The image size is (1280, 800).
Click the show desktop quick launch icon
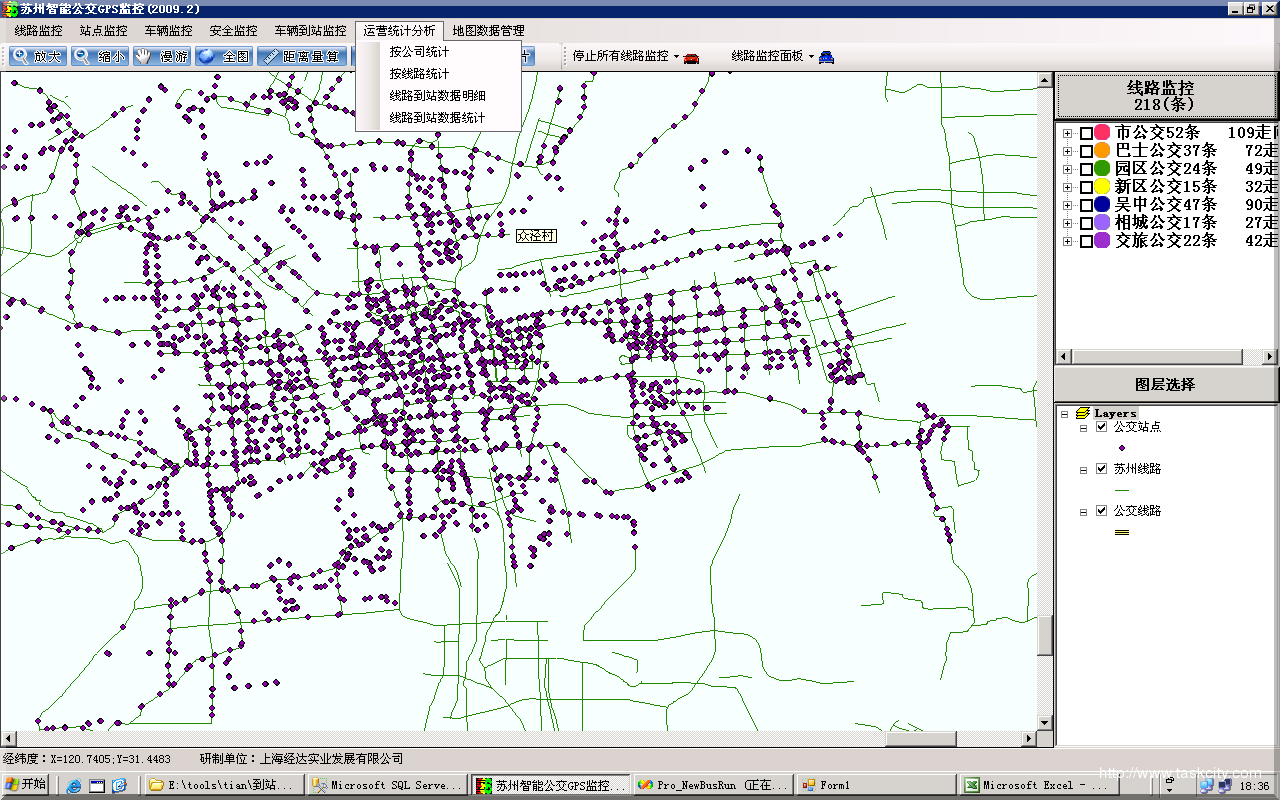point(97,786)
